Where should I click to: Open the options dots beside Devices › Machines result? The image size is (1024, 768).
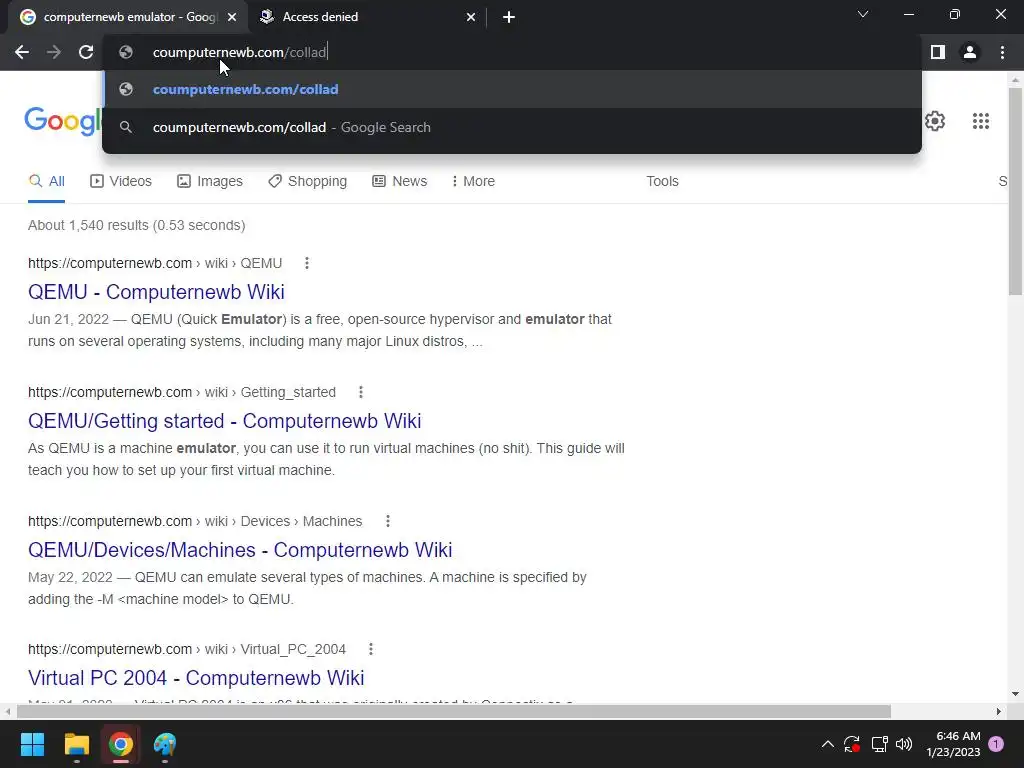387,521
